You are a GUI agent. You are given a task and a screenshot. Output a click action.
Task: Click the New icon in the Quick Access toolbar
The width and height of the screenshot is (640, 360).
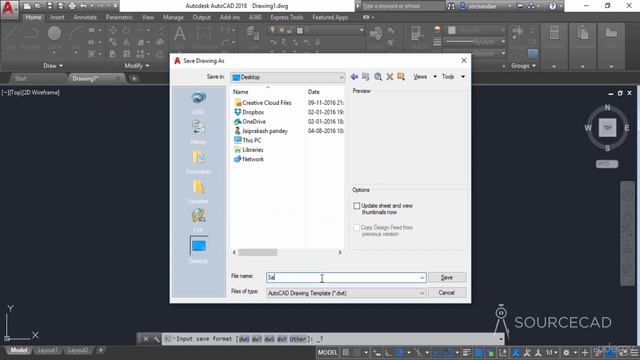tap(27, 6)
